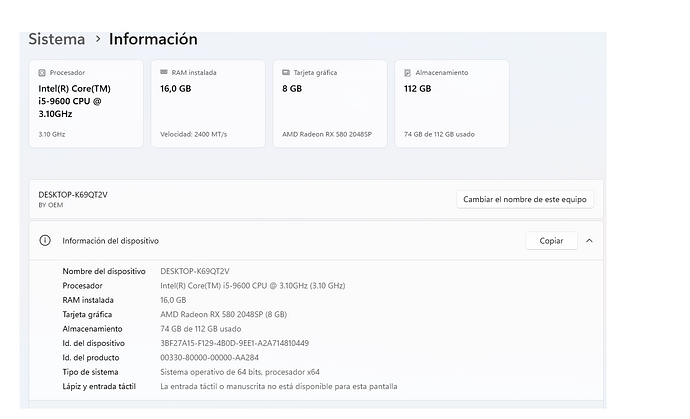Click 74 GB de 112 GB usado in card
Viewport: 690px width, 419px height.
point(439,134)
